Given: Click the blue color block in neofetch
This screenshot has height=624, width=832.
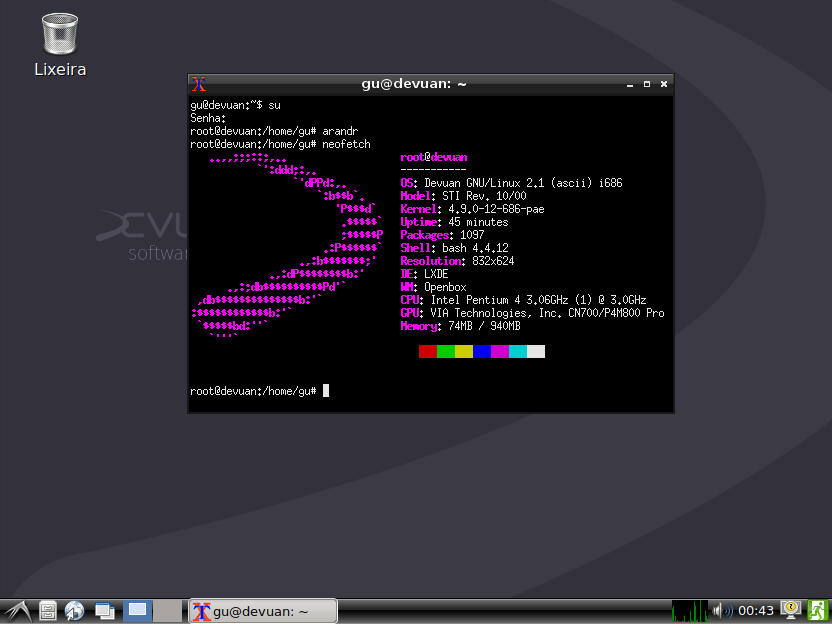Looking at the screenshot, I should point(482,351).
